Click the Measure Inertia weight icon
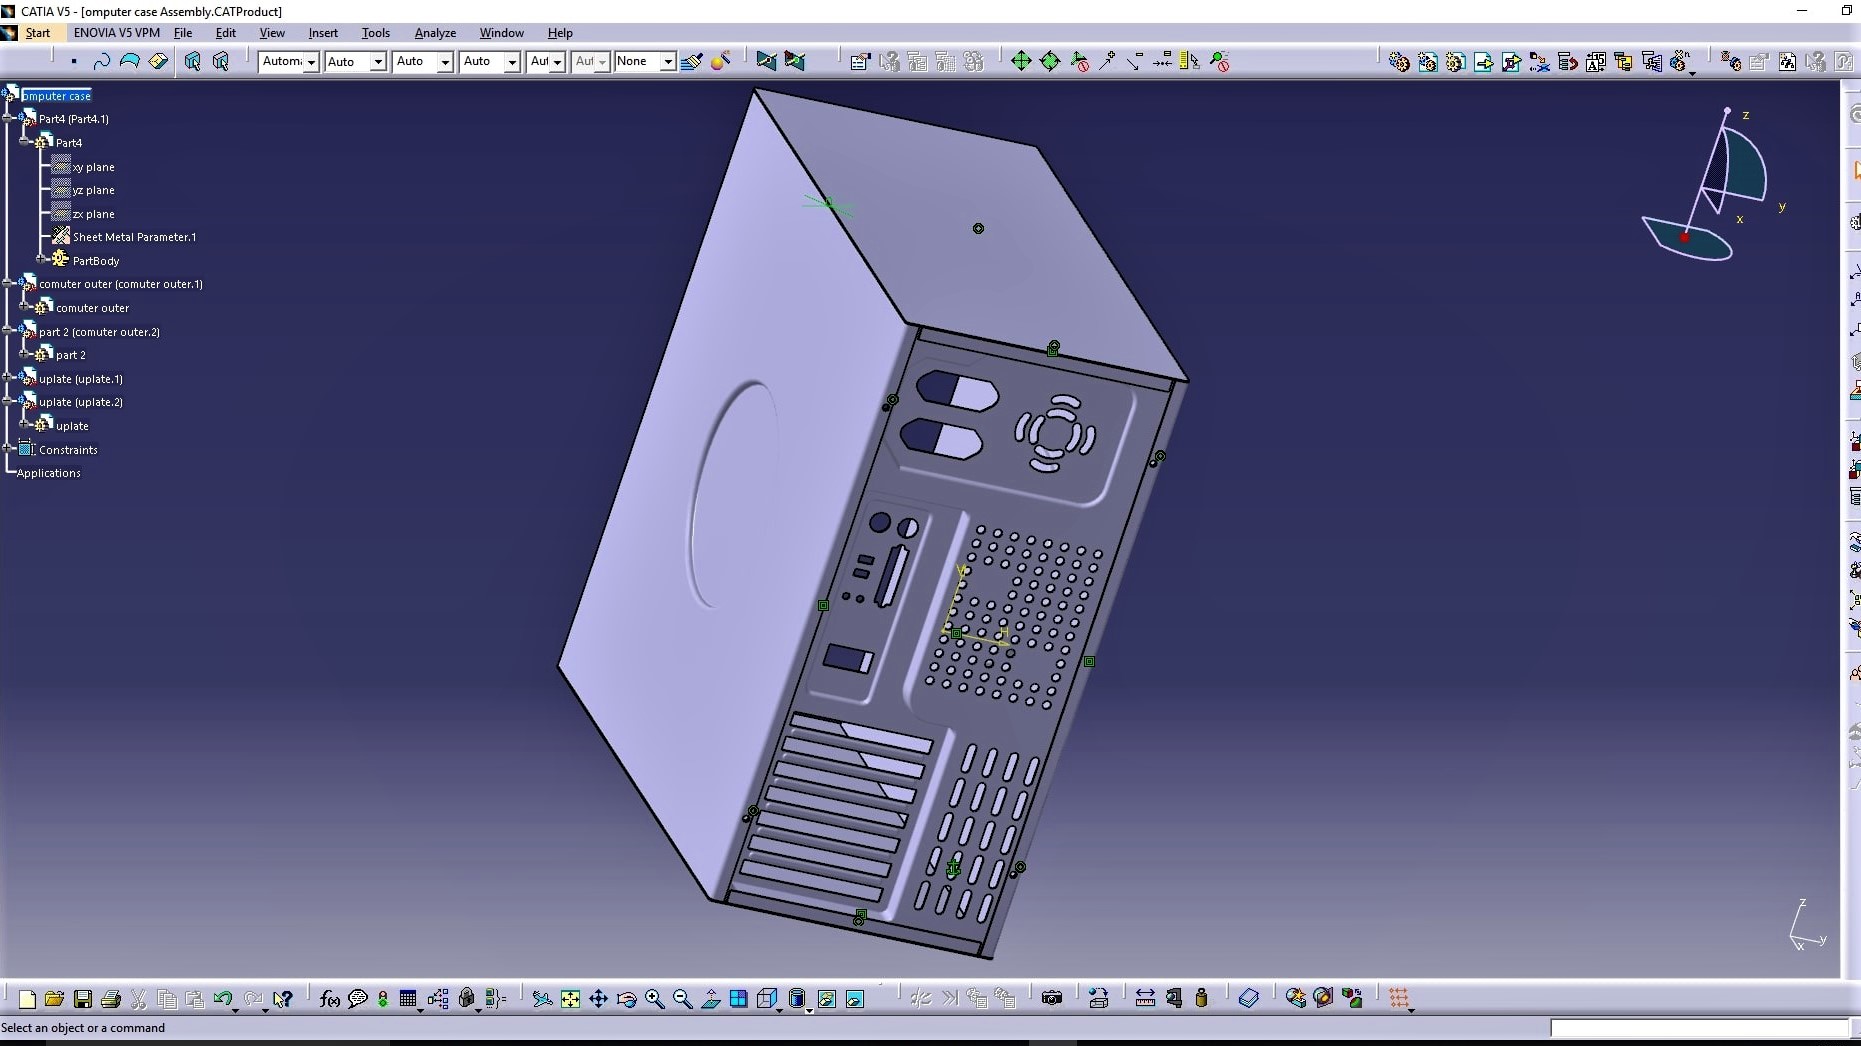The height and width of the screenshot is (1046, 1861). click(1201, 998)
